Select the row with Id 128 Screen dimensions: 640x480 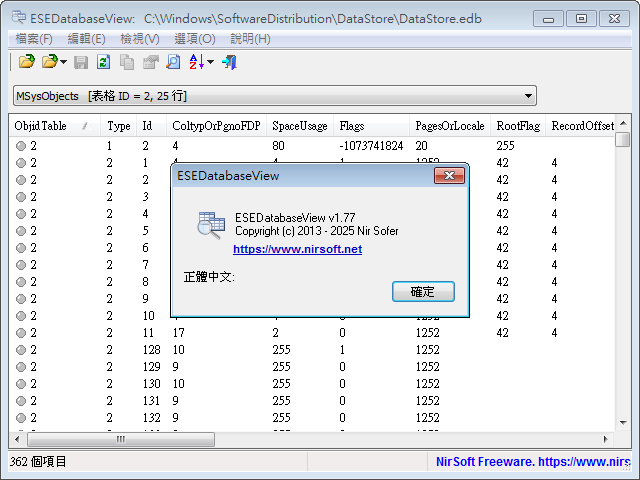pos(312,350)
